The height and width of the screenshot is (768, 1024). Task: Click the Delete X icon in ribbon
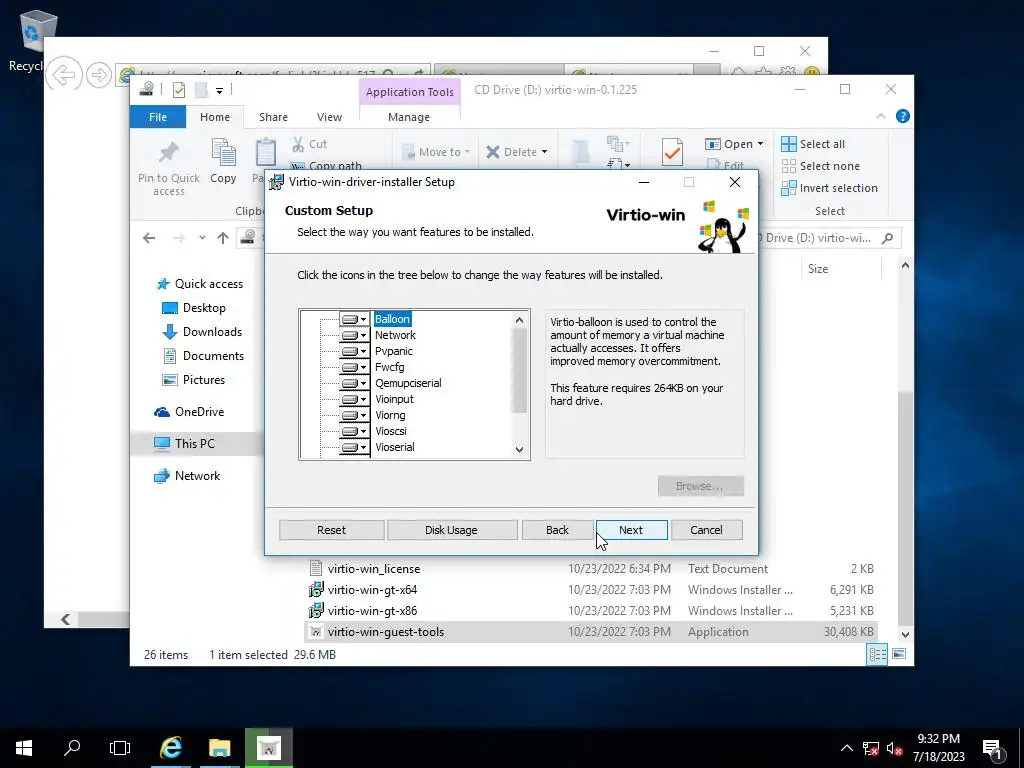point(492,152)
